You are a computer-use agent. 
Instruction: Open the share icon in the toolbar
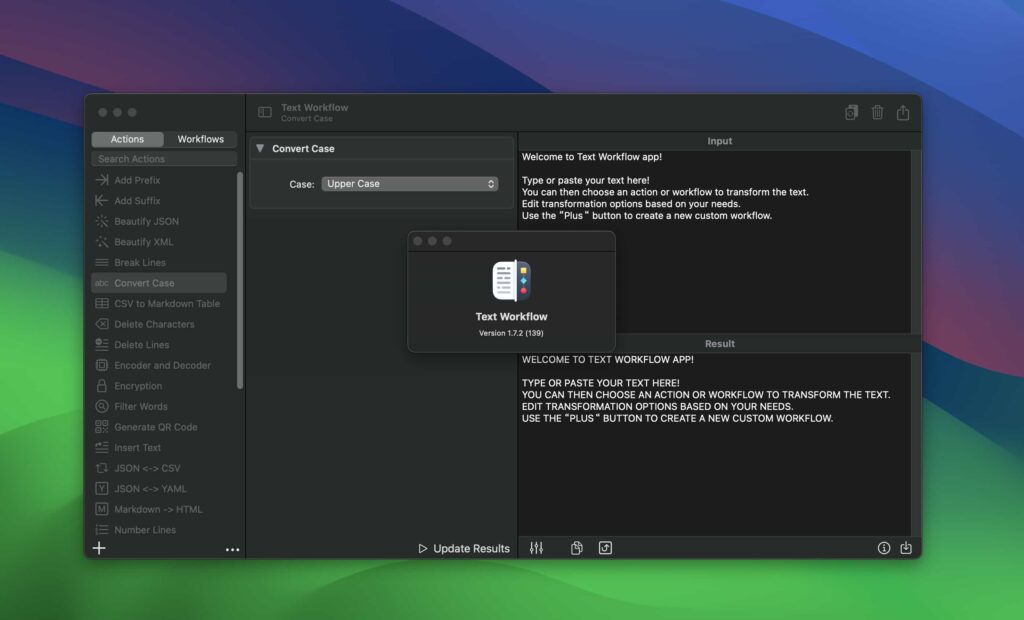[903, 113]
